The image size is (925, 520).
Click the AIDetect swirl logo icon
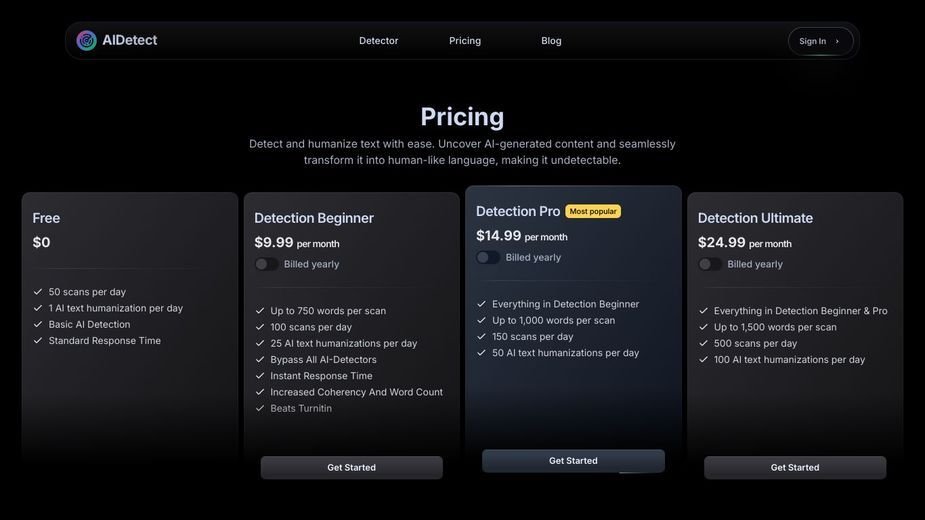pos(86,40)
